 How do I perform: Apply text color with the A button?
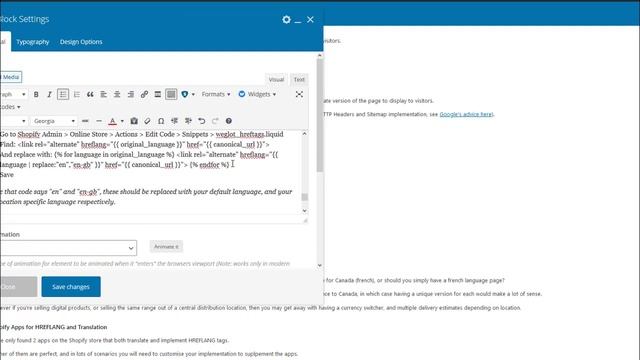tap(112, 121)
